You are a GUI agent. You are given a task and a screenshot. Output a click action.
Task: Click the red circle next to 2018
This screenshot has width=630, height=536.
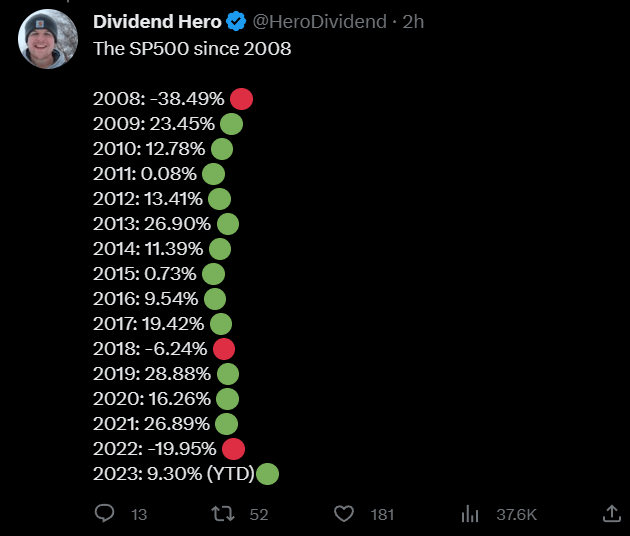(224, 349)
